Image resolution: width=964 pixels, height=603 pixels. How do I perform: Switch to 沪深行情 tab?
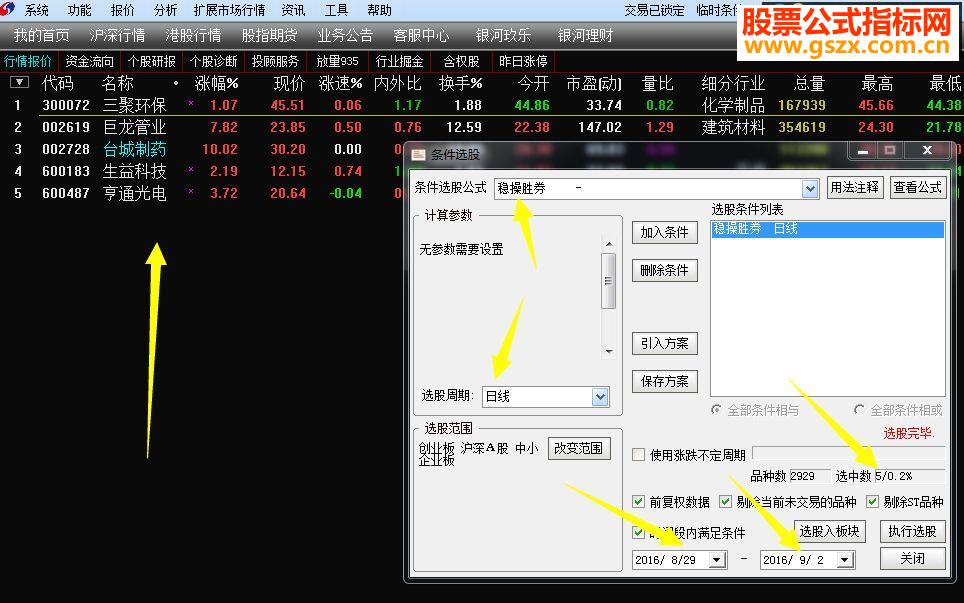(x=117, y=36)
